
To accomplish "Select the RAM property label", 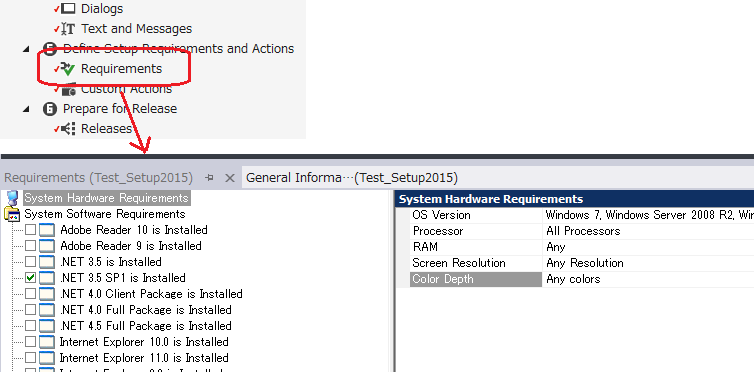I will [425, 247].
